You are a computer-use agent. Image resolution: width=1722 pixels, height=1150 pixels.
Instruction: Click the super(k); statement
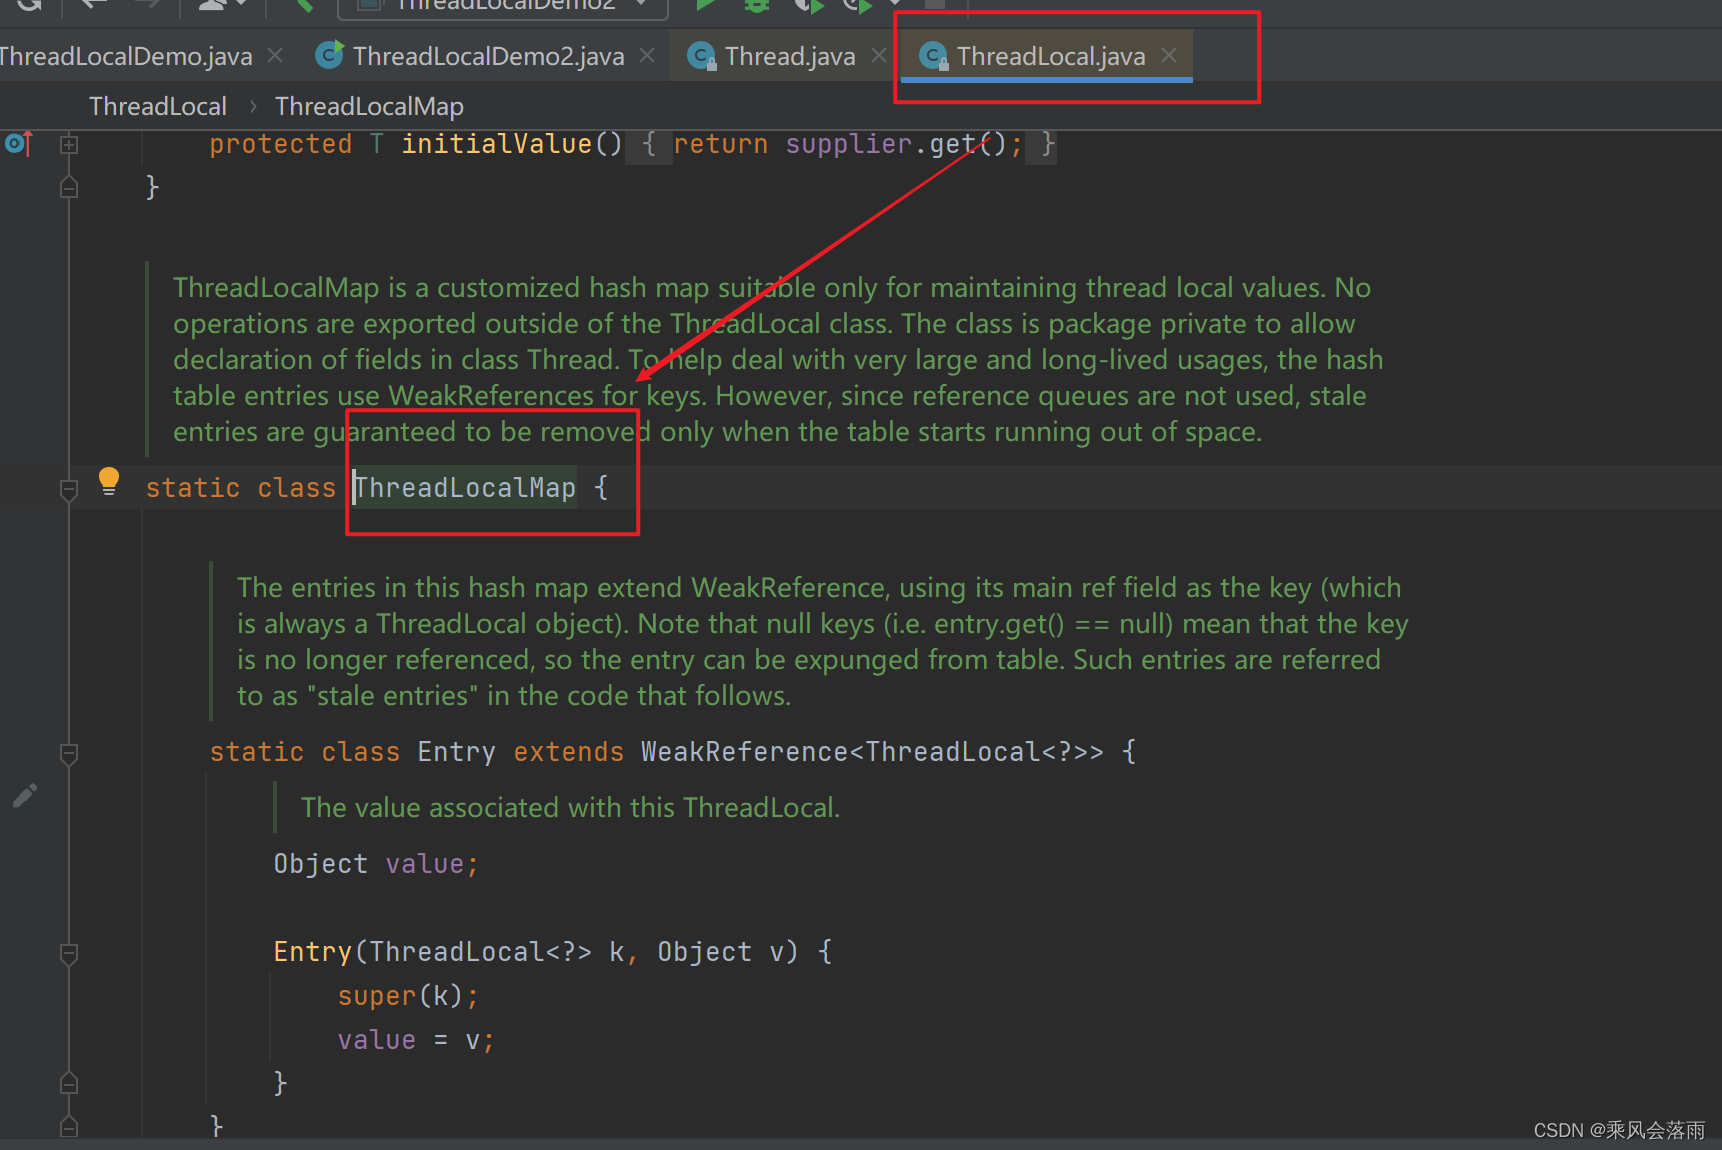pos(408,996)
